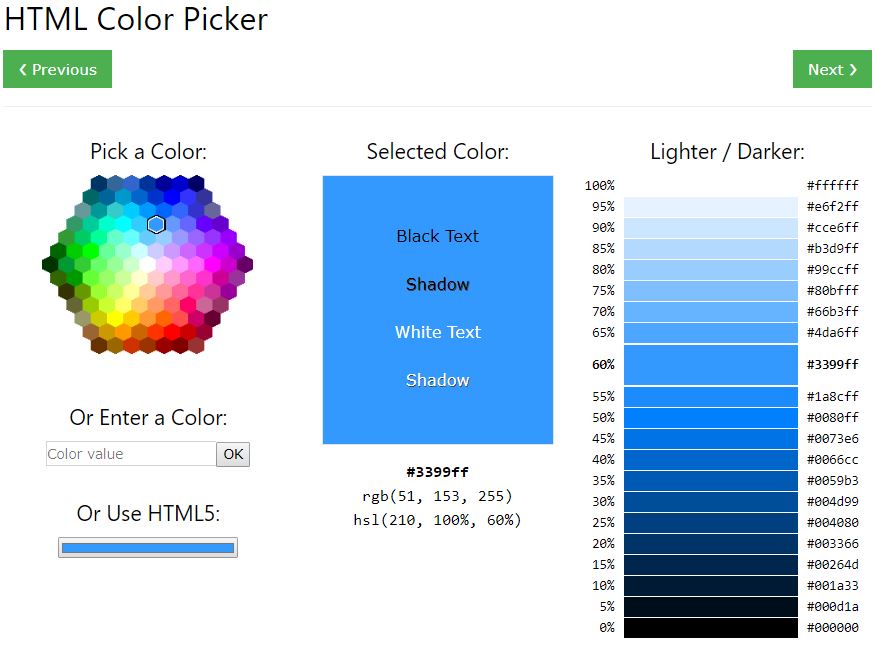Image resolution: width=876 pixels, height=649 pixels.
Task: Select the highlighted blue hexagon in color wheel
Action: (155, 225)
